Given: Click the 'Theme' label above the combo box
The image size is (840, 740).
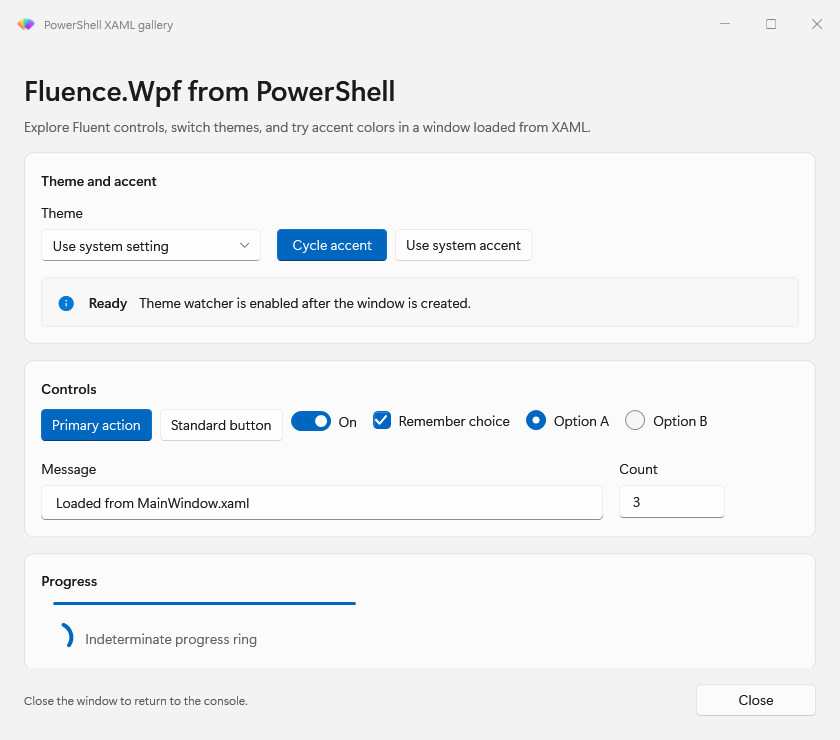Looking at the screenshot, I should 62,213.
